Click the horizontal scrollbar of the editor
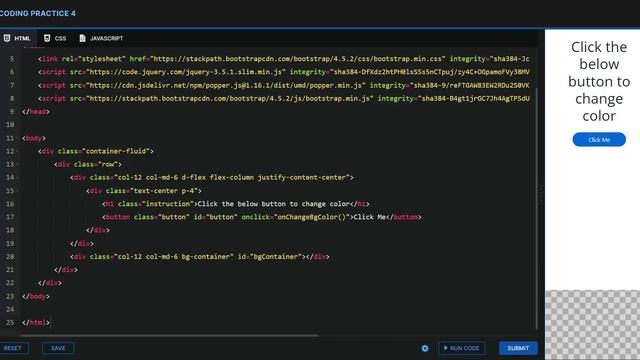This screenshot has height=360, width=640. pyautogui.click(x=169, y=336)
